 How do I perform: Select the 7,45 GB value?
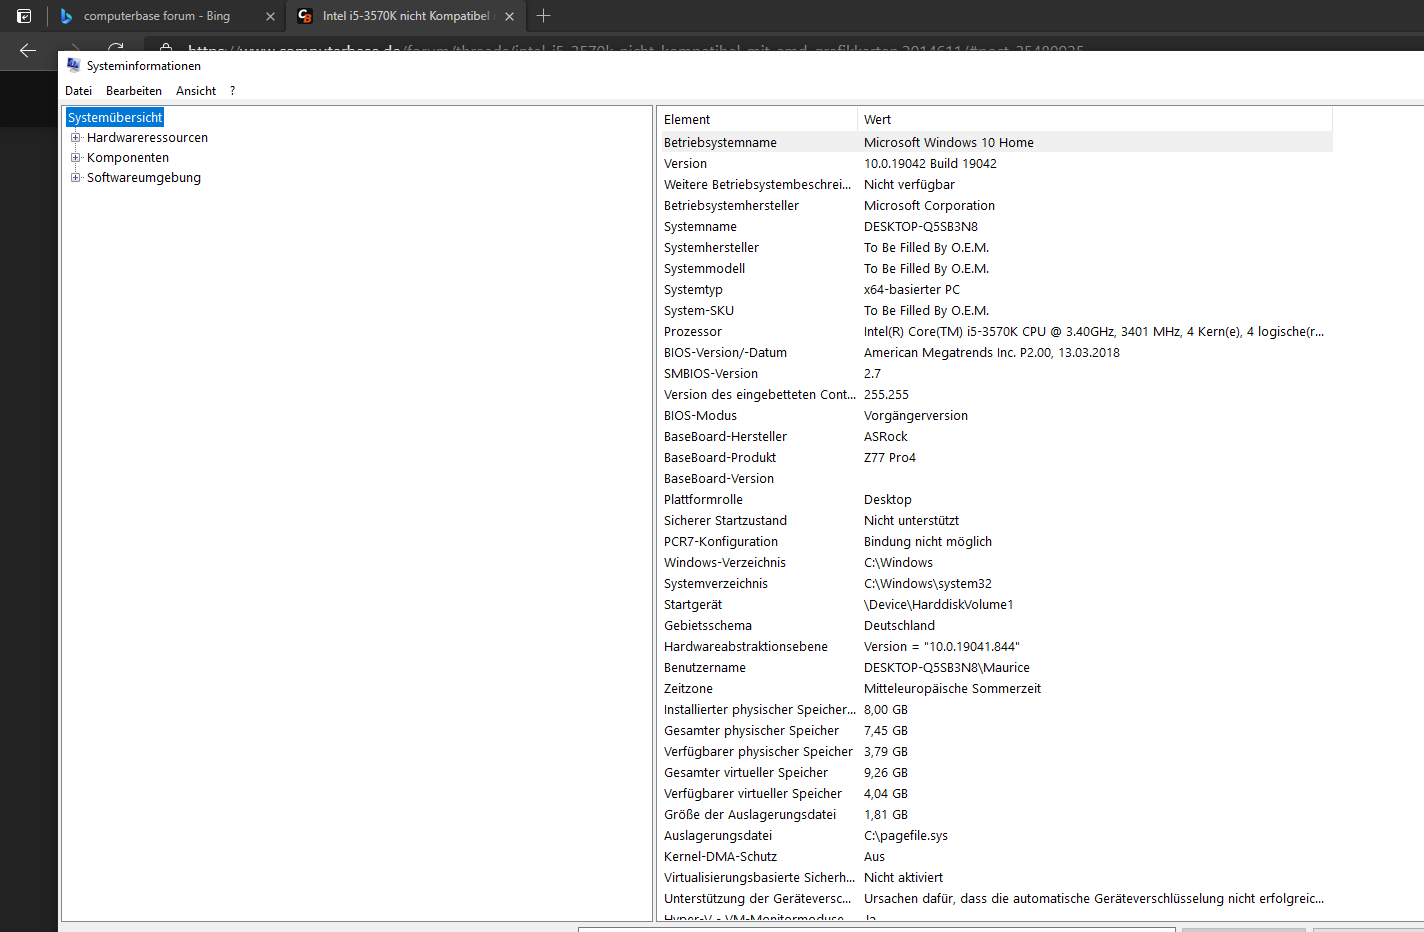(886, 731)
